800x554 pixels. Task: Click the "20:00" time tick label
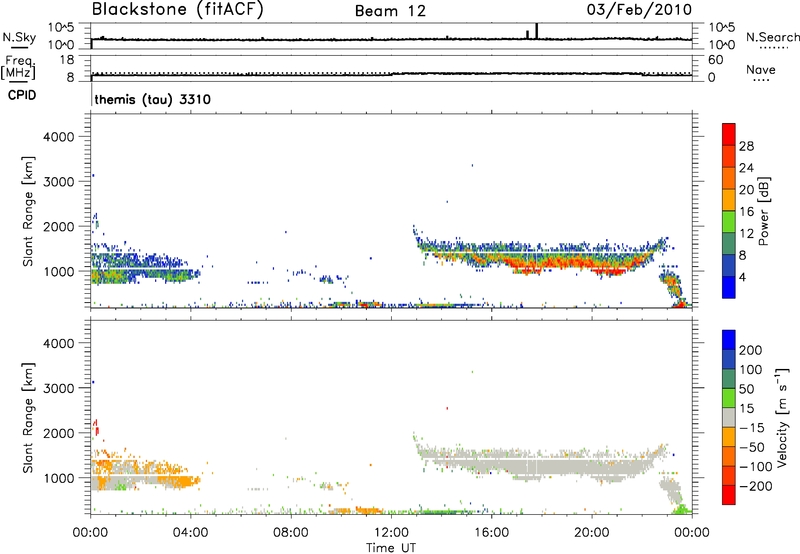592,533
